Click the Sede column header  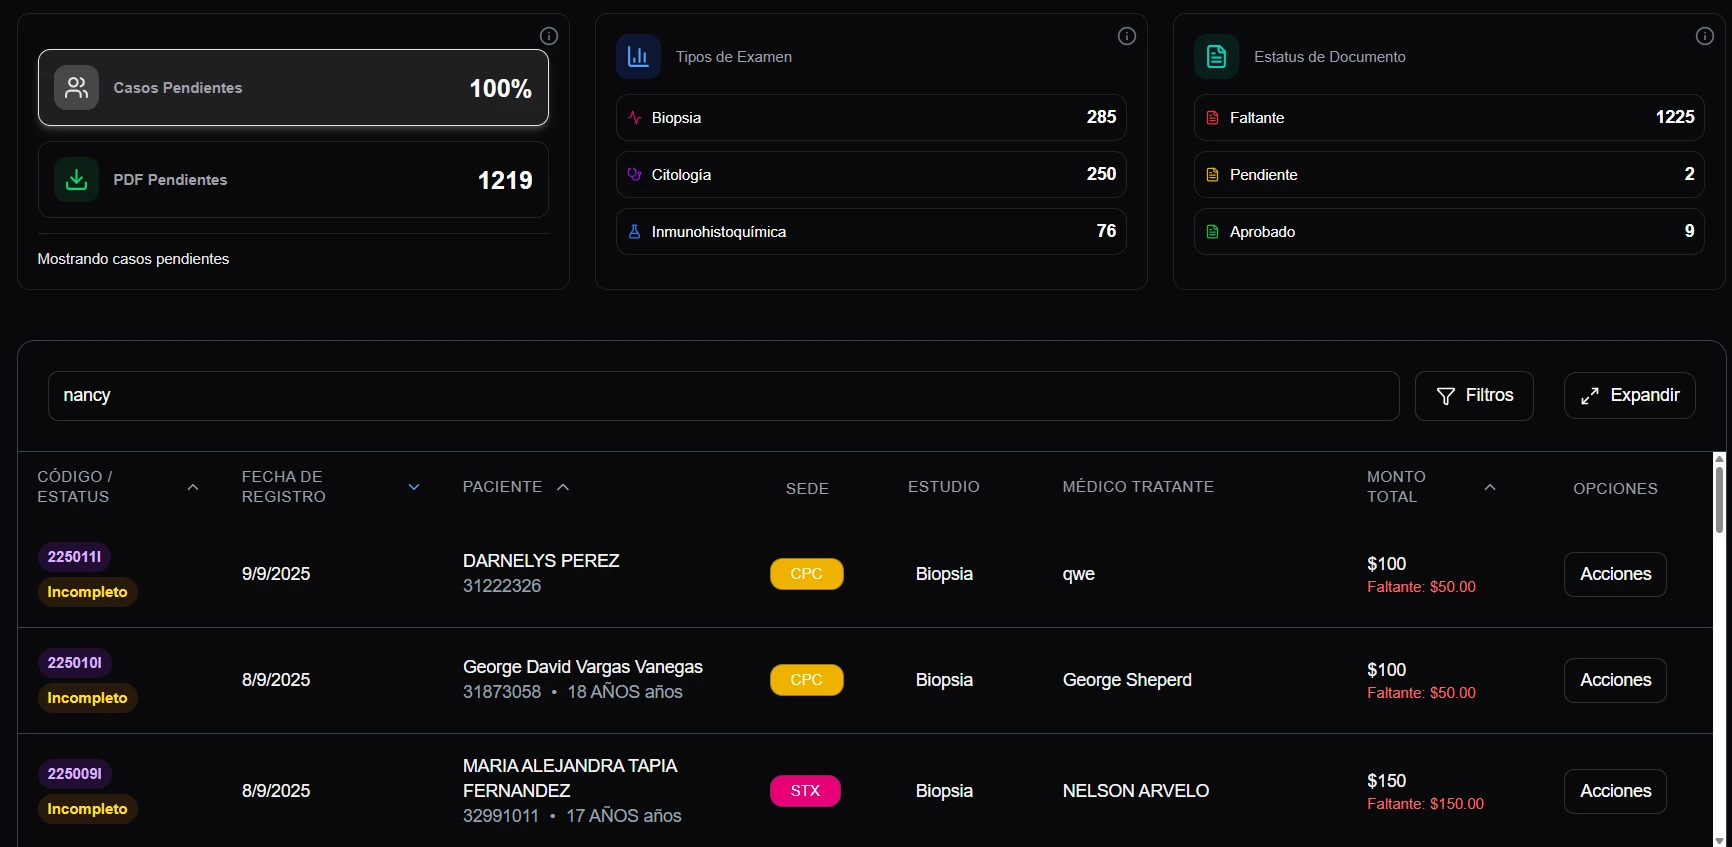[807, 488]
